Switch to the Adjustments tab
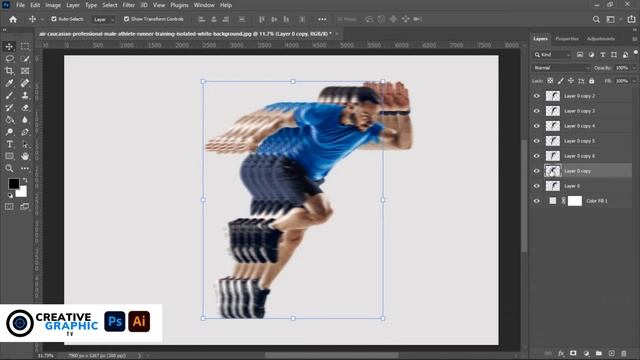The image size is (640, 360). coord(601,39)
